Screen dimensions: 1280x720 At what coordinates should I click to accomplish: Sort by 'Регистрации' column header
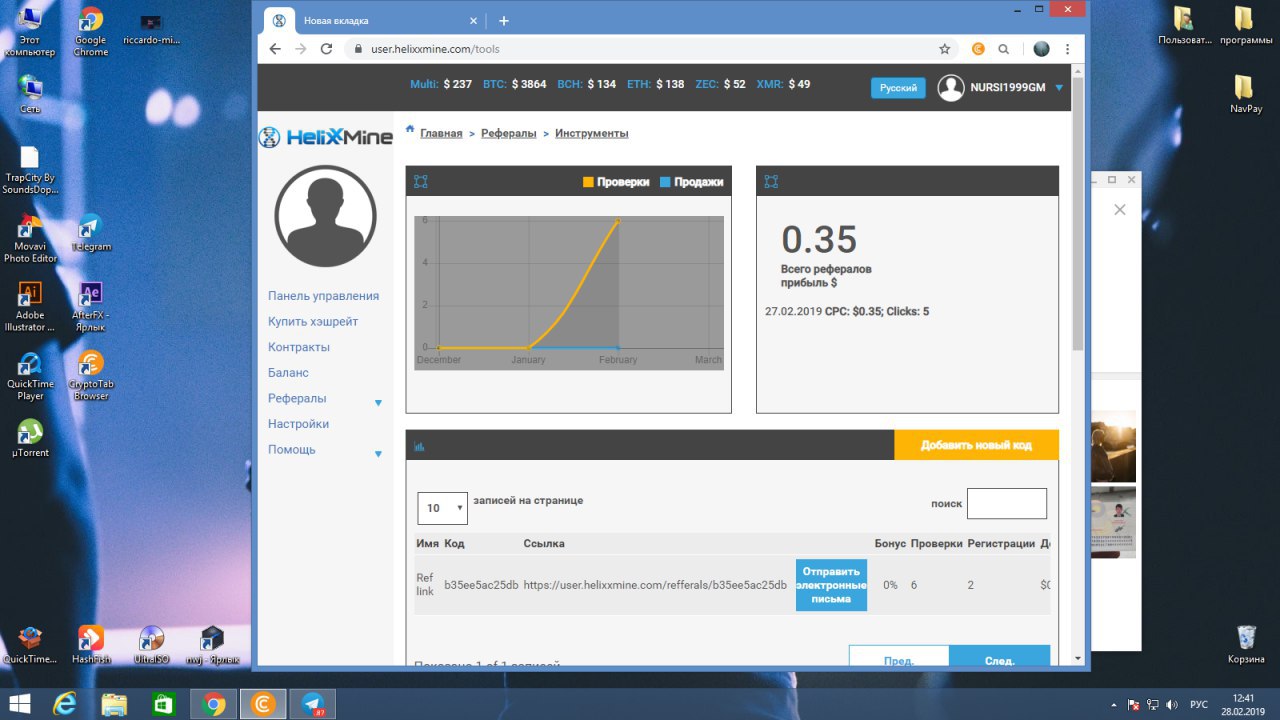click(x=1001, y=544)
